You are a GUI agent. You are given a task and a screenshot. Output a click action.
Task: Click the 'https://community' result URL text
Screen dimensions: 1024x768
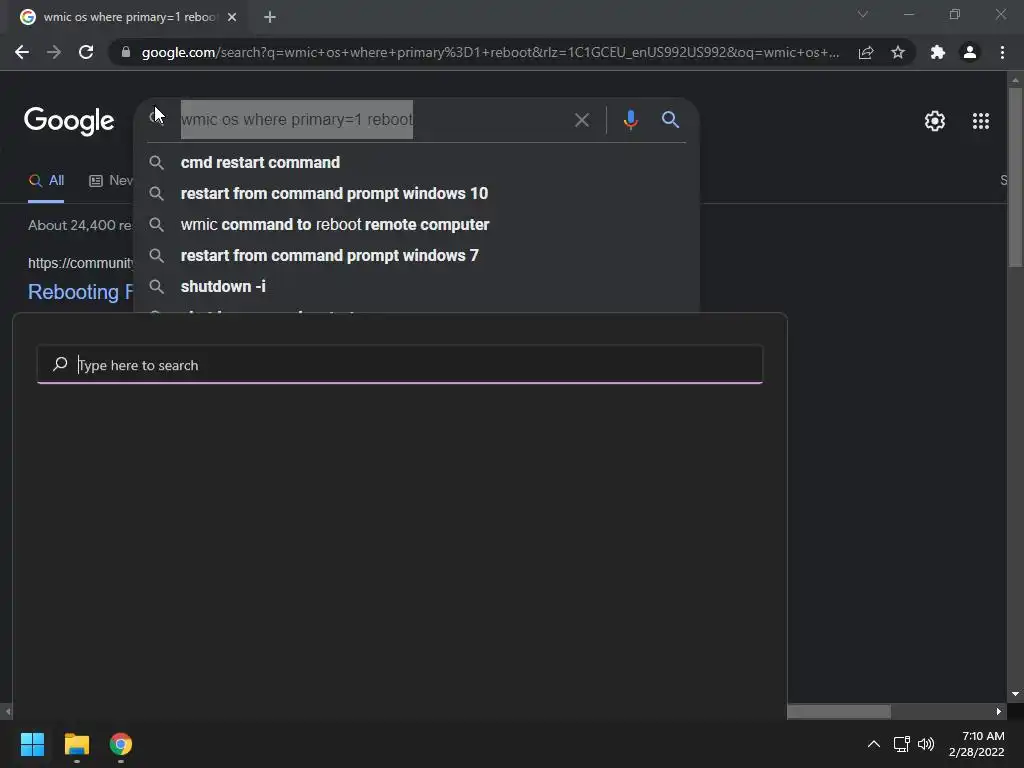coord(80,263)
